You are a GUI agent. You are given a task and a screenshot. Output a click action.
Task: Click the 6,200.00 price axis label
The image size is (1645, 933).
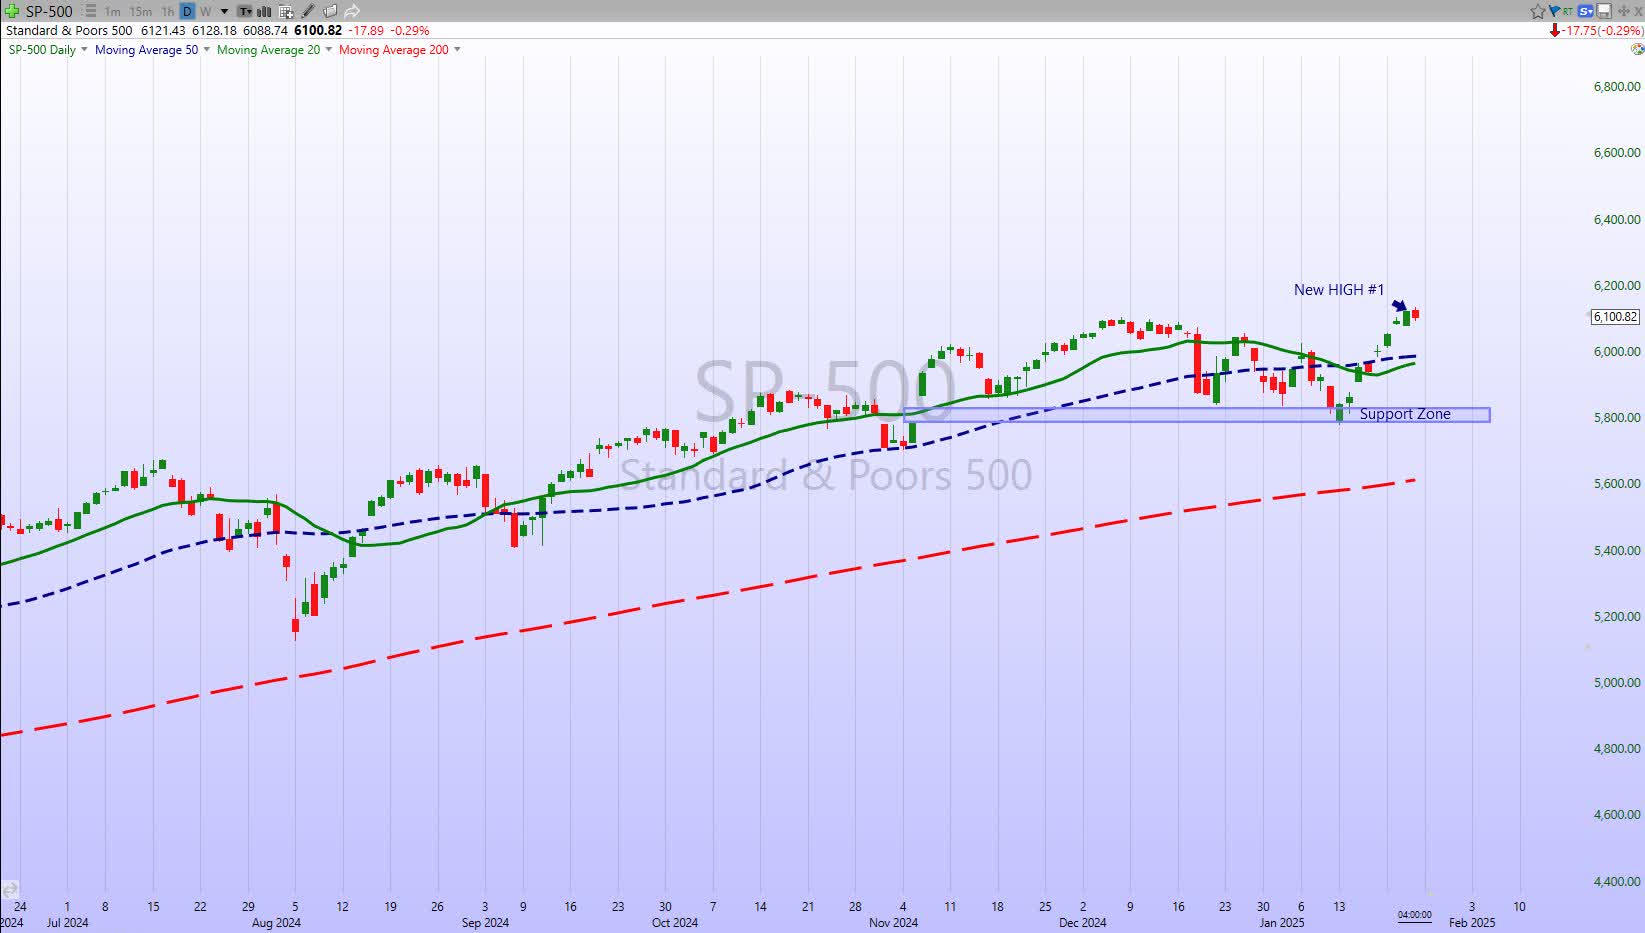coord(1617,286)
